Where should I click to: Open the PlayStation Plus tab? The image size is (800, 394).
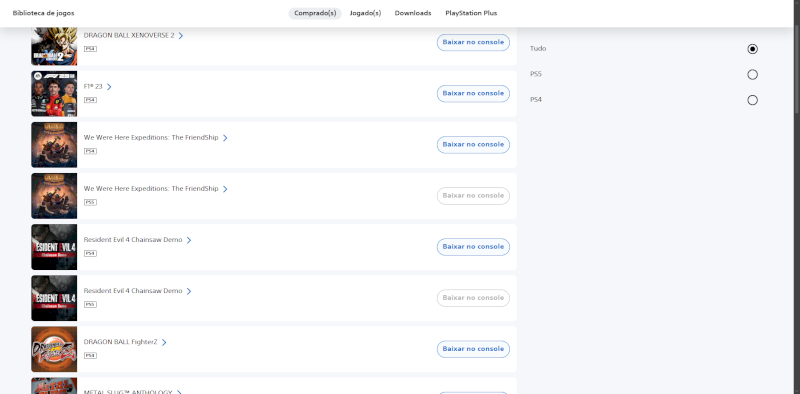click(471, 13)
